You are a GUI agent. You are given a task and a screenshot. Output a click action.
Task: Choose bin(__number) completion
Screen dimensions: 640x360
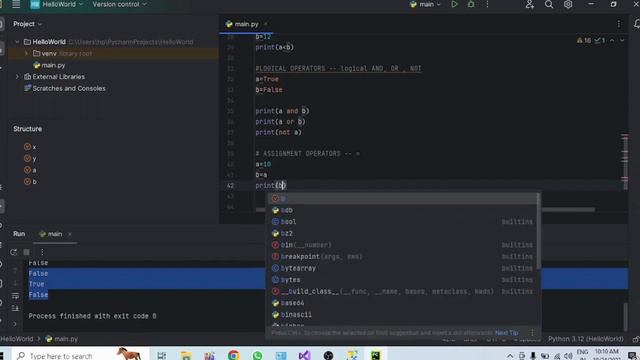tap(402, 245)
